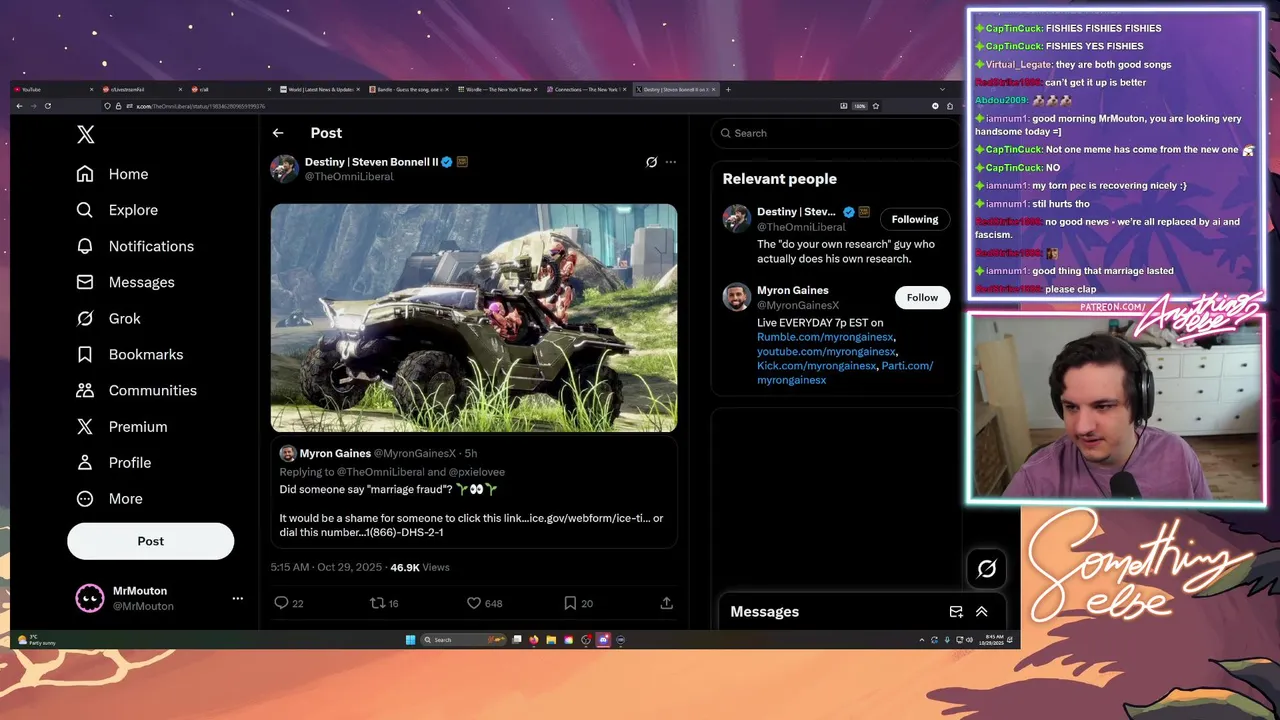Open the More options in sidebar
This screenshot has width=1280, height=720.
click(x=109, y=498)
